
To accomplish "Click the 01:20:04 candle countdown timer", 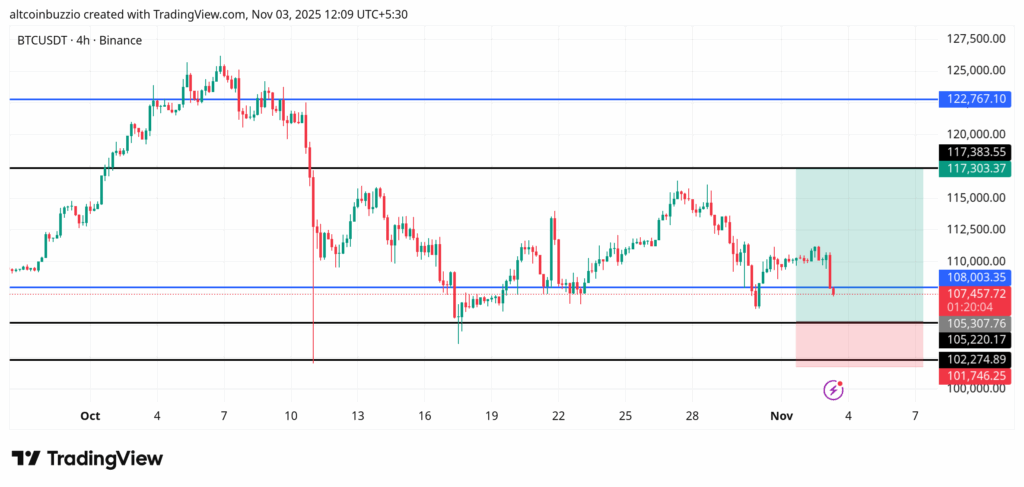I will [x=974, y=308].
